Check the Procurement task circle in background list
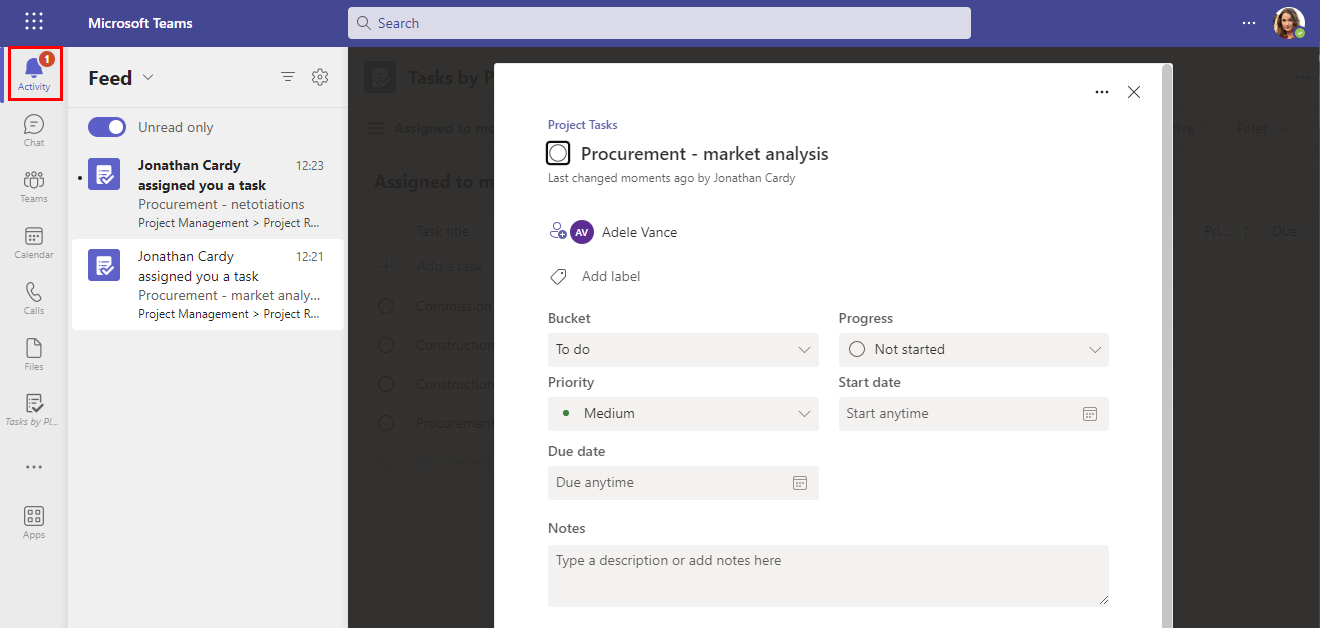The image size is (1320, 628). click(386, 423)
